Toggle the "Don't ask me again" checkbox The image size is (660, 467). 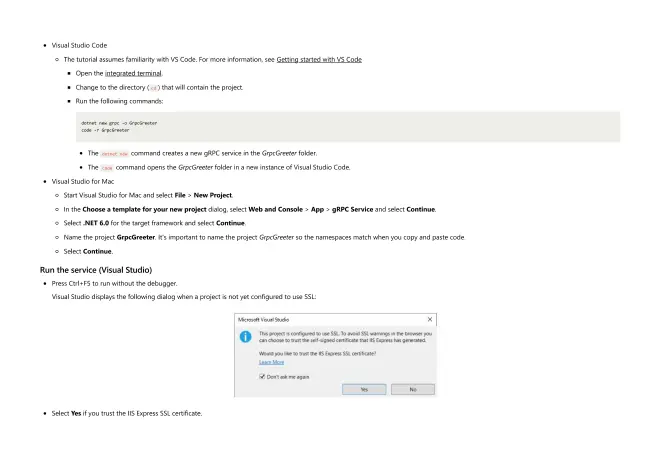pyautogui.click(x=261, y=376)
